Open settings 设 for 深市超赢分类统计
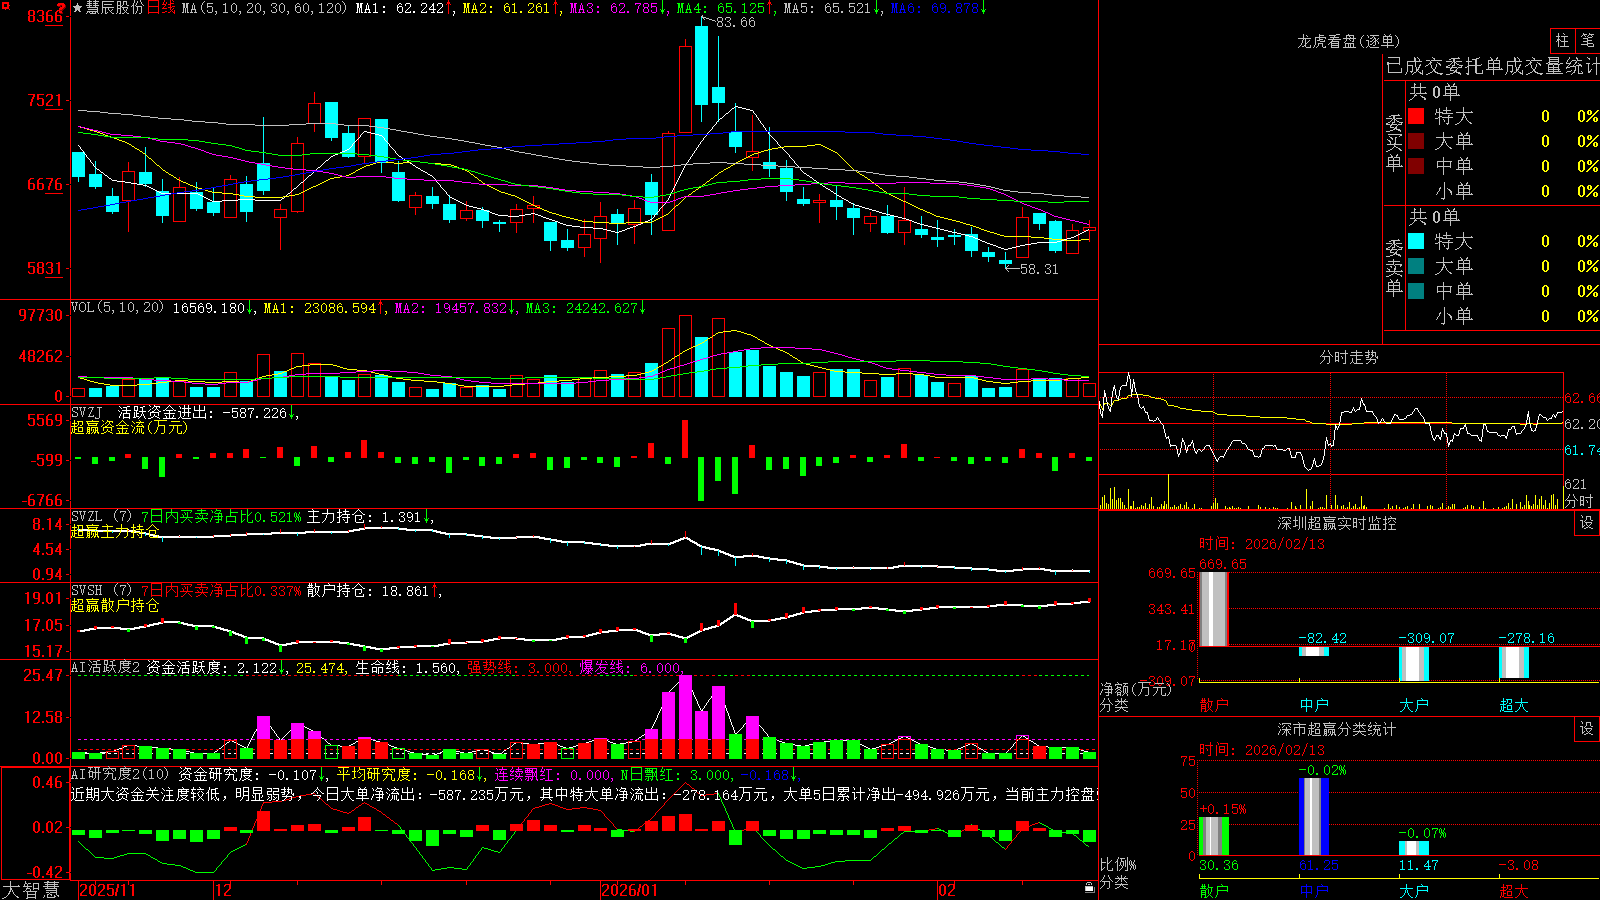The width and height of the screenshot is (1600, 900). coord(1587,729)
